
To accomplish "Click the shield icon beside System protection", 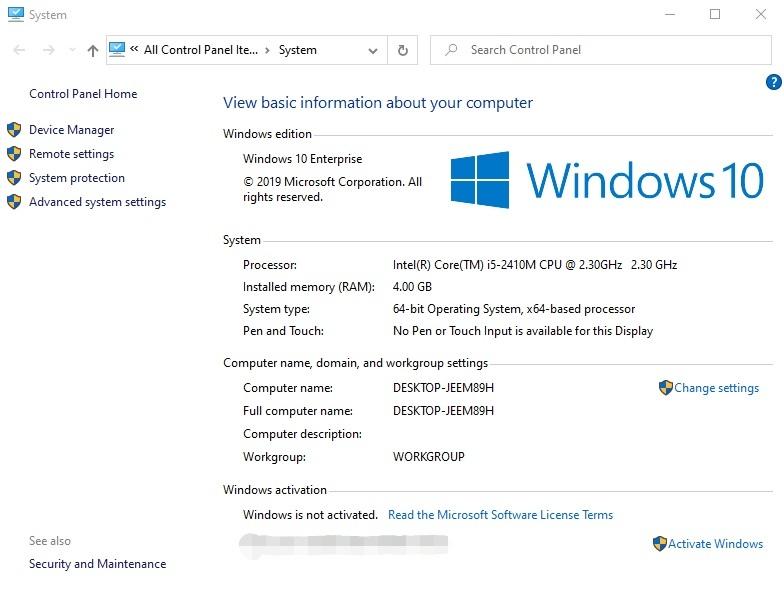I will 14,178.
